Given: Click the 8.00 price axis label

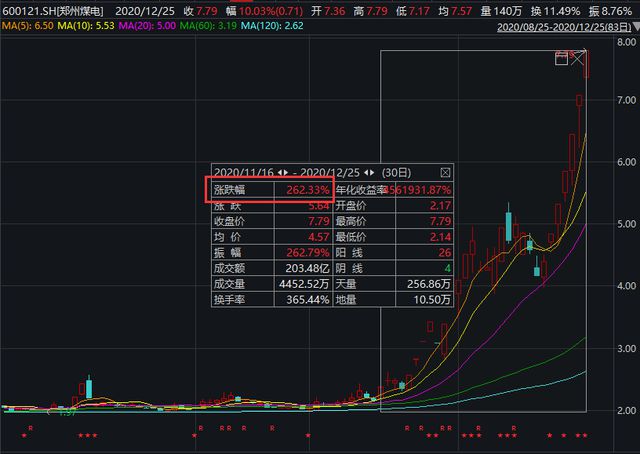Looking at the screenshot, I should (627, 42).
